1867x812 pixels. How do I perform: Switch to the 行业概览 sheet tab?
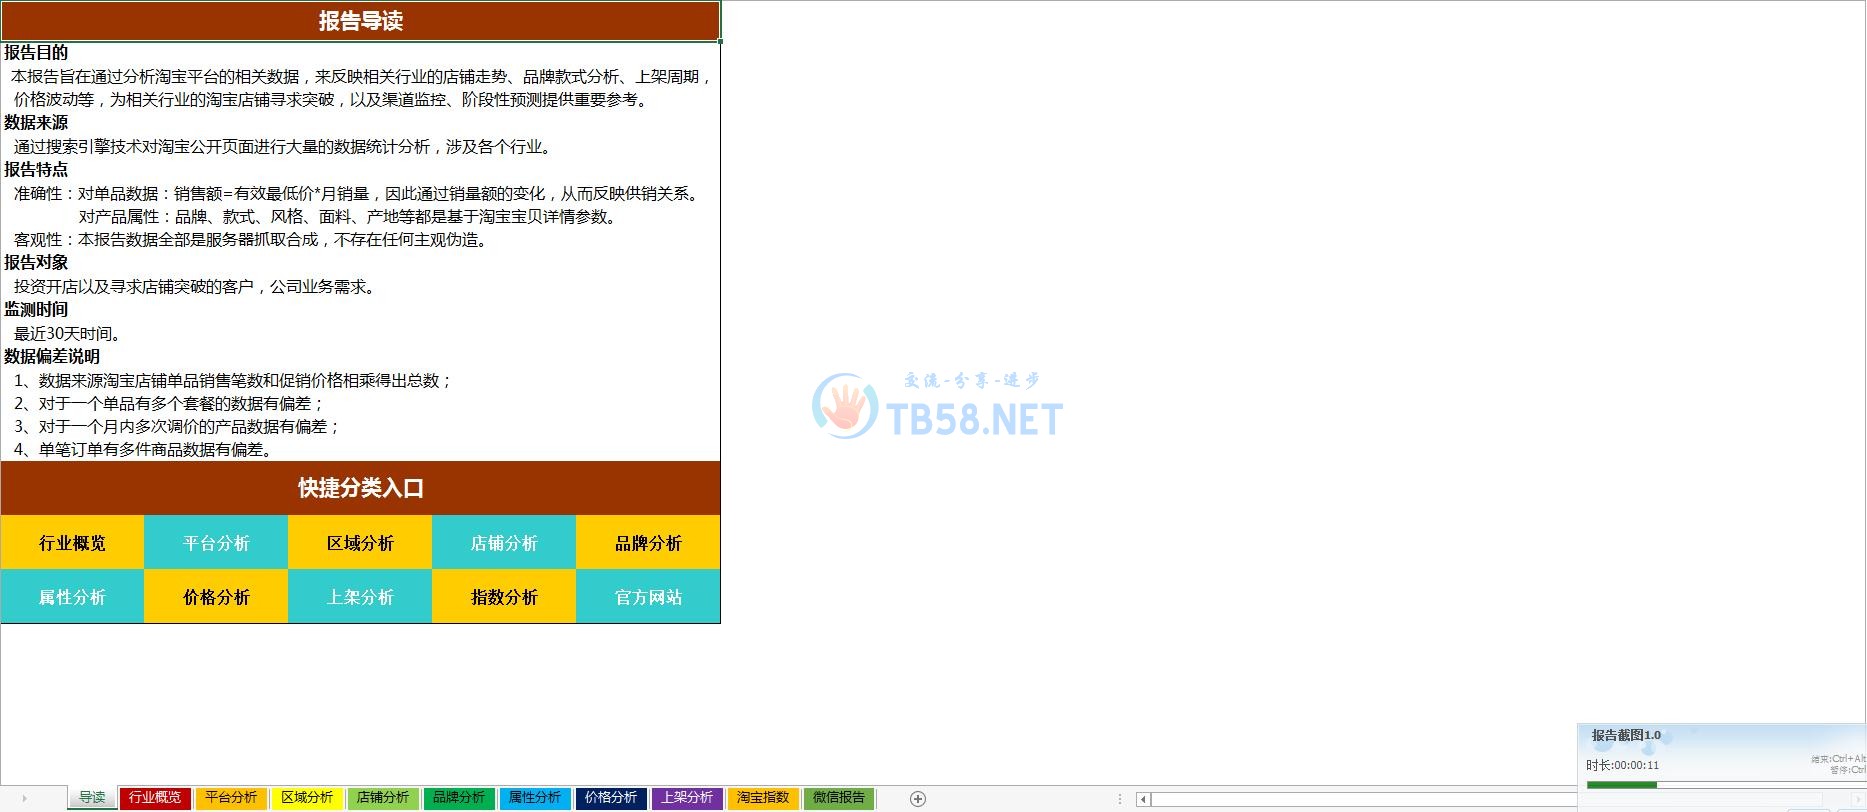click(155, 798)
